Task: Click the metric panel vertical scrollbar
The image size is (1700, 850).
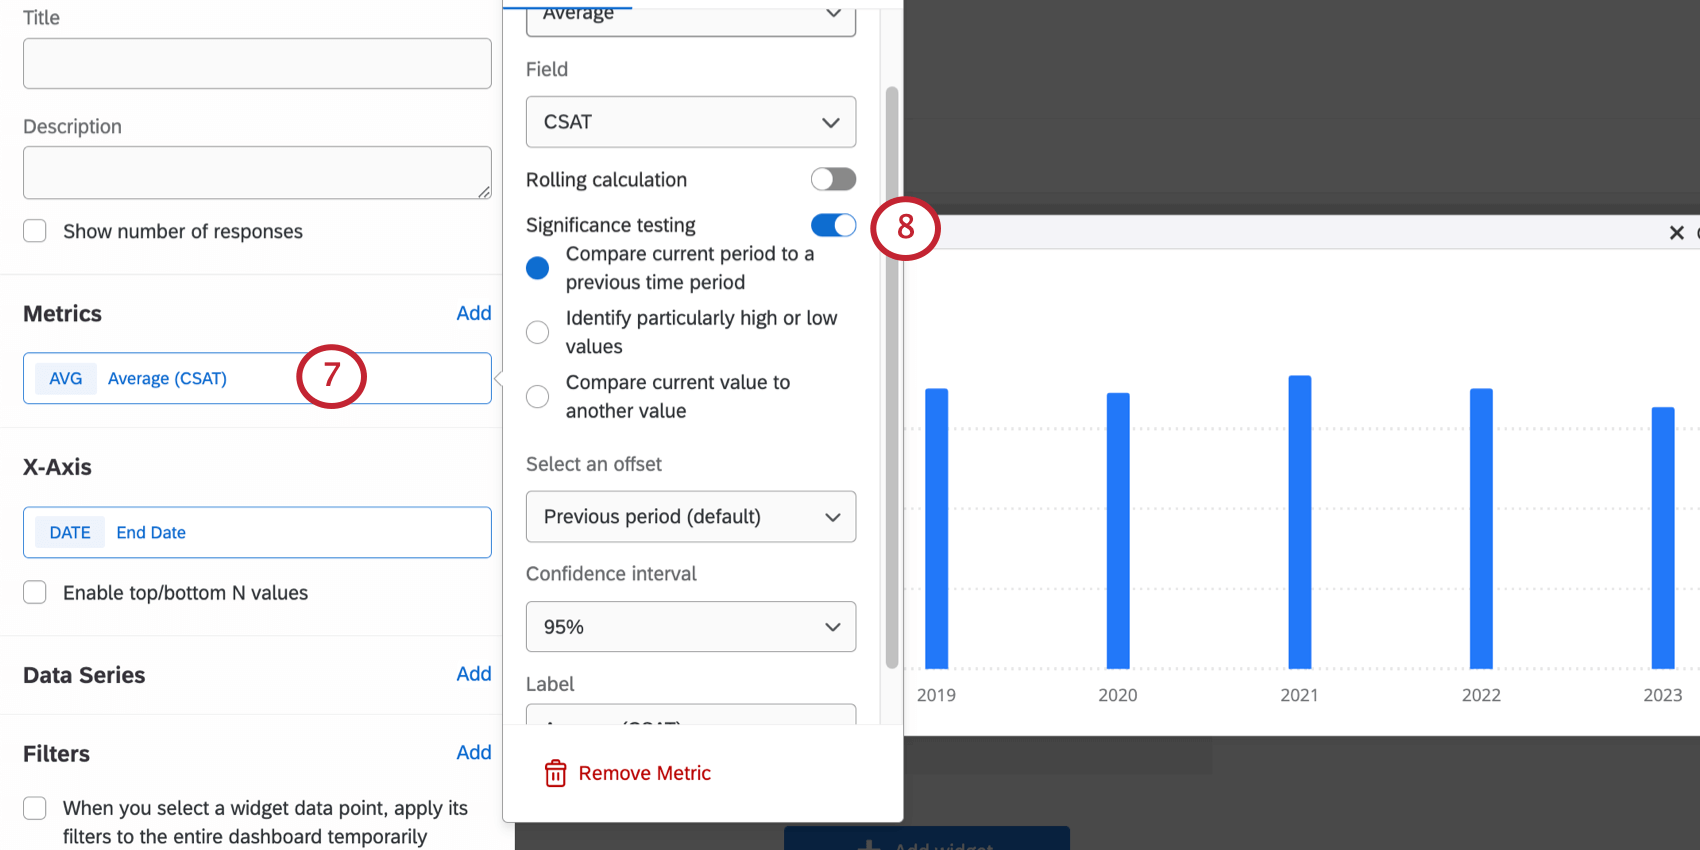Action: (x=892, y=377)
